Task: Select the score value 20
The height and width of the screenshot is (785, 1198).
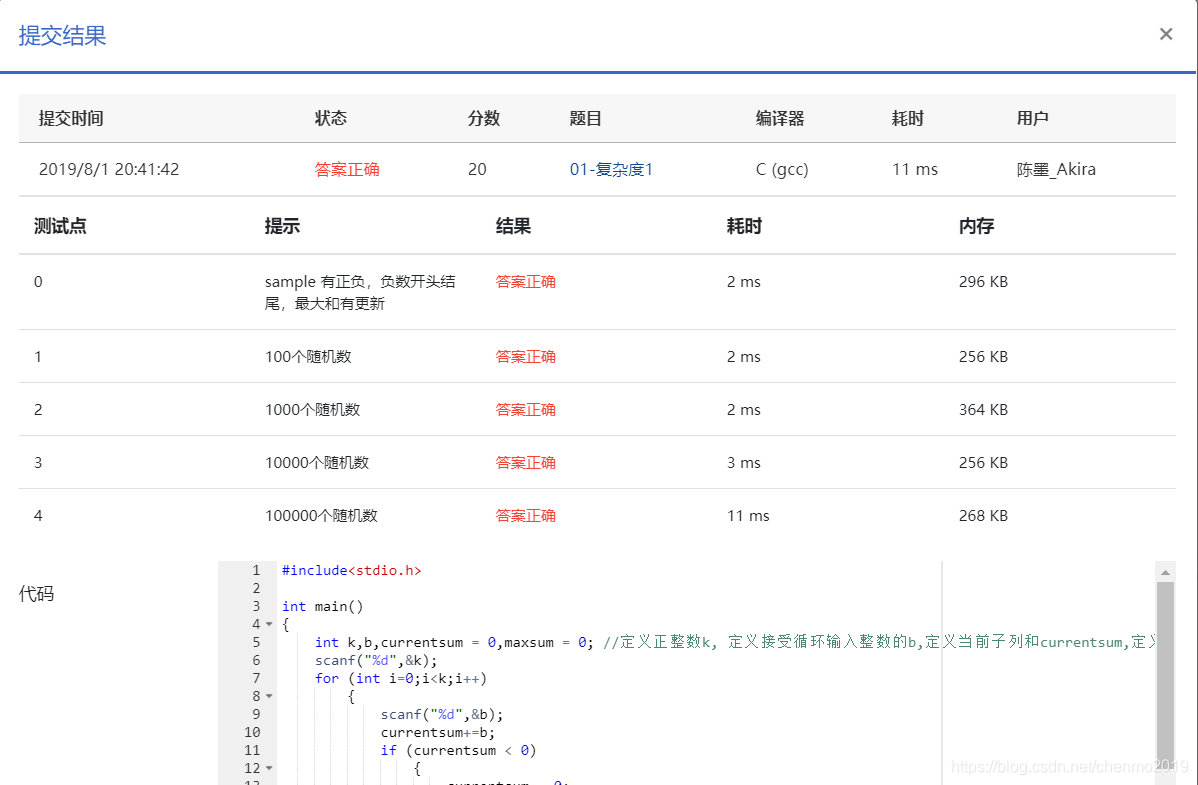Action: click(x=478, y=169)
